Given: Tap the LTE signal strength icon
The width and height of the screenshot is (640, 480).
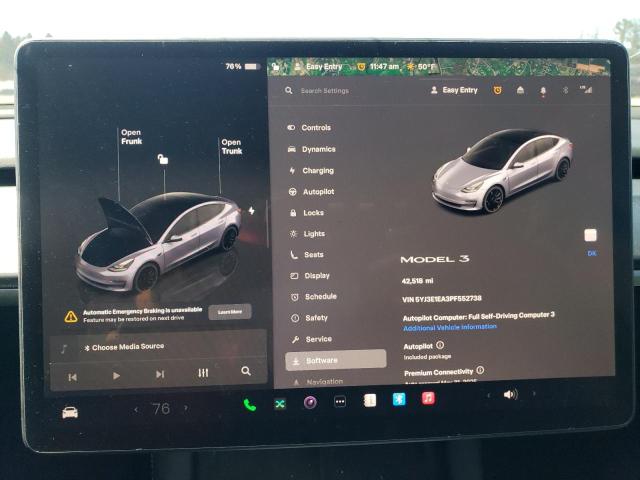Looking at the screenshot, I should [587, 90].
